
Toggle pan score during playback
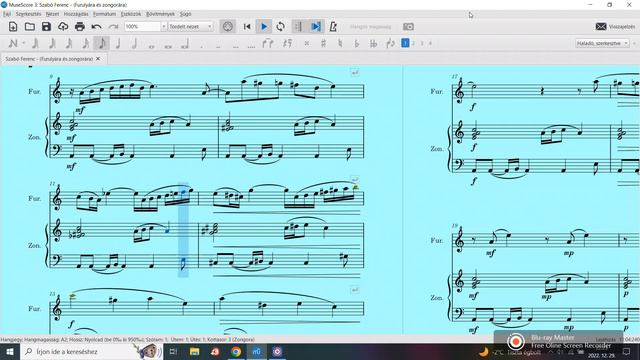click(316, 27)
